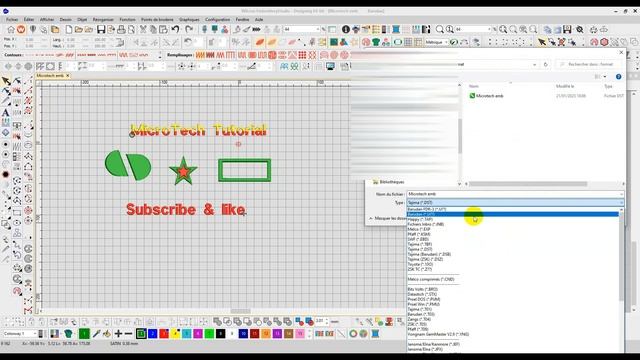Select the Microtech.emb file in dialog list

pos(486,96)
